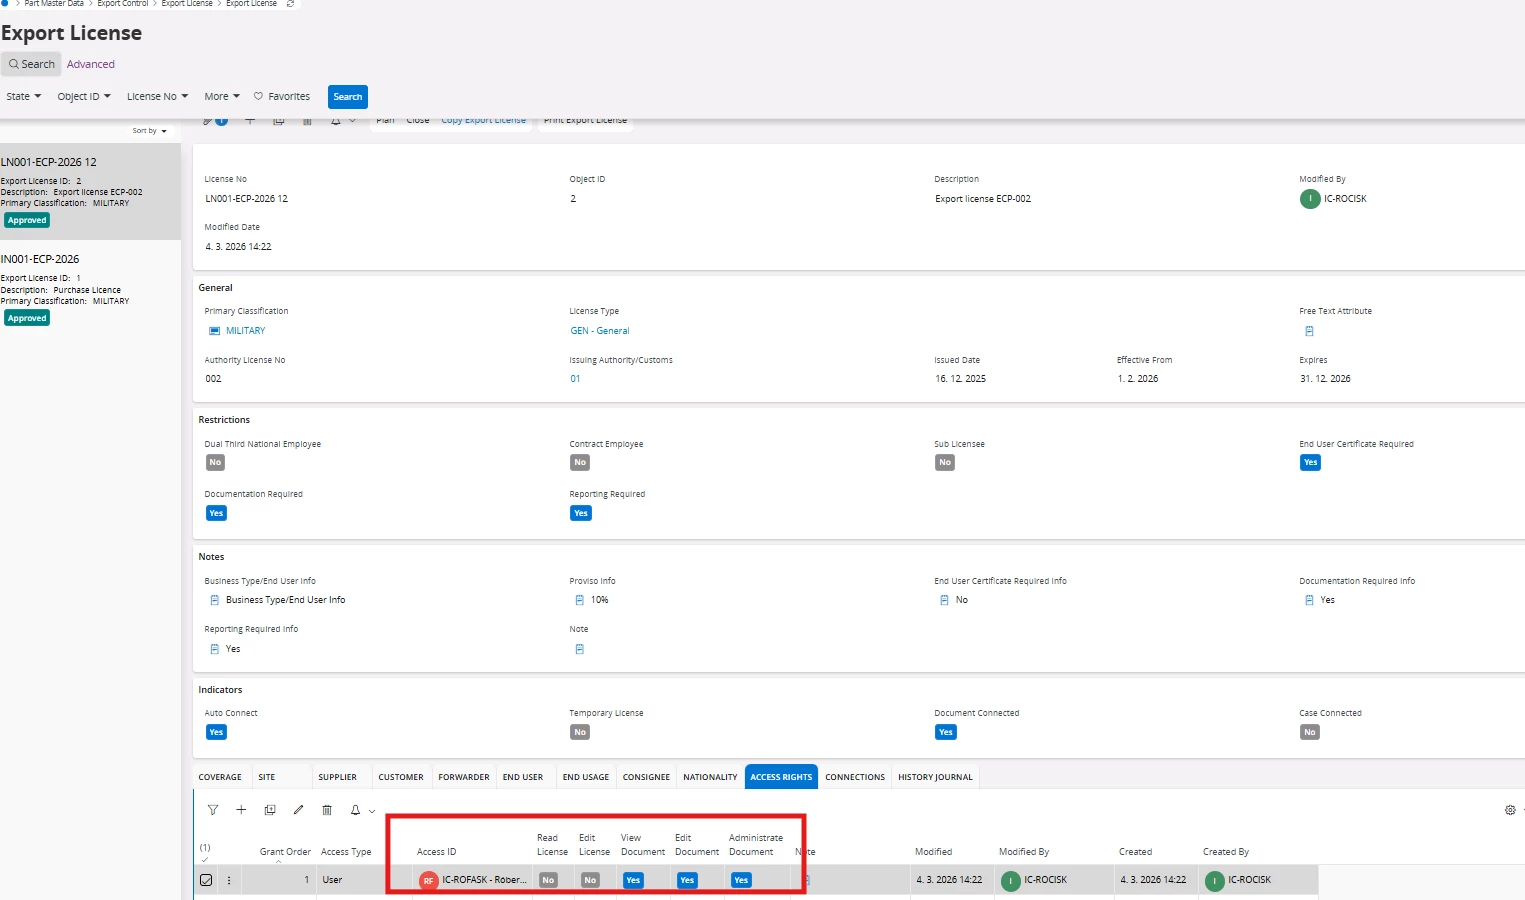Open Advanced search link

pos(91,64)
